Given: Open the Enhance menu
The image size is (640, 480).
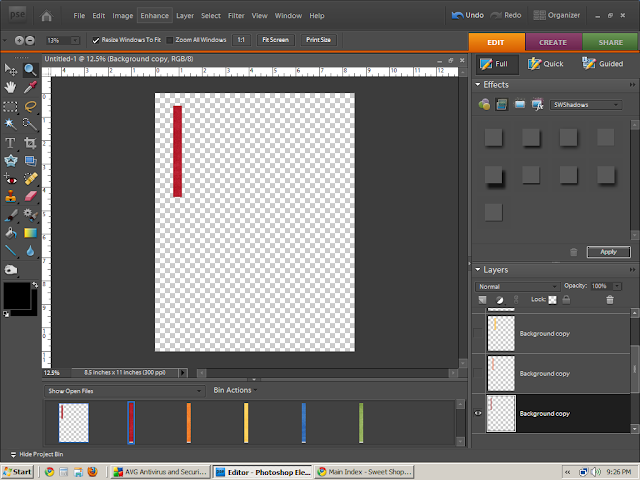Looking at the screenshot, I should pos(154,16).
